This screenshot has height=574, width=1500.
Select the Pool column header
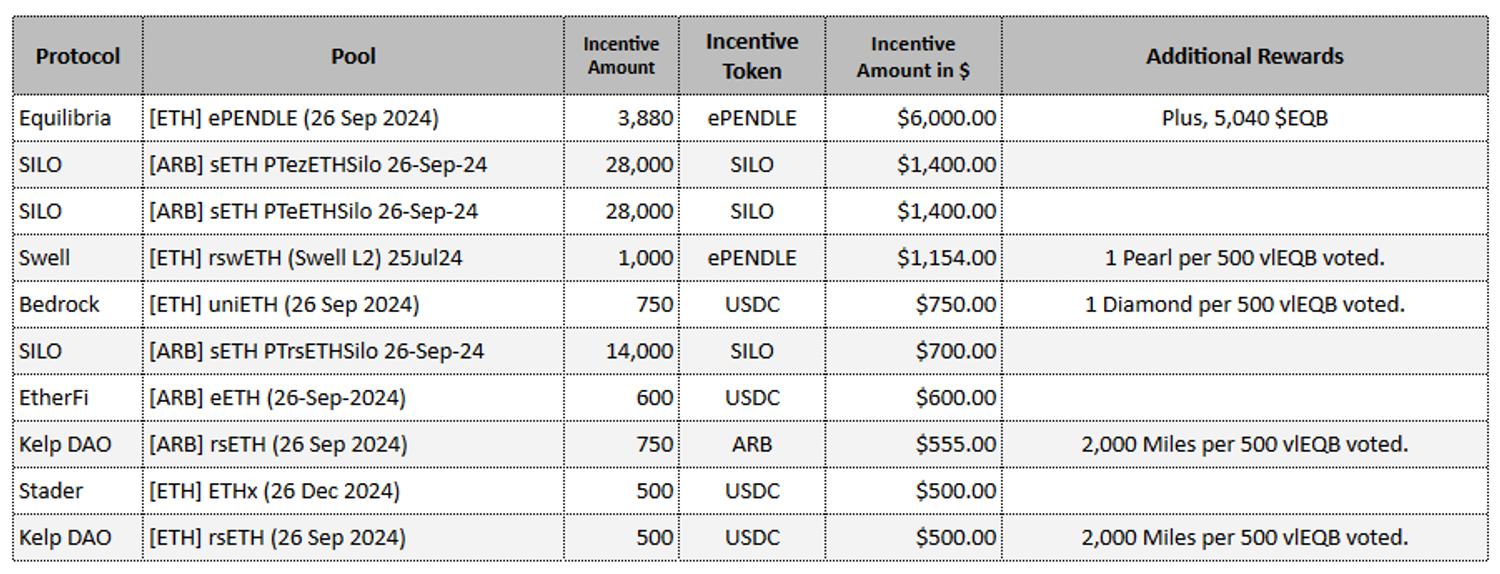(353, 56)
